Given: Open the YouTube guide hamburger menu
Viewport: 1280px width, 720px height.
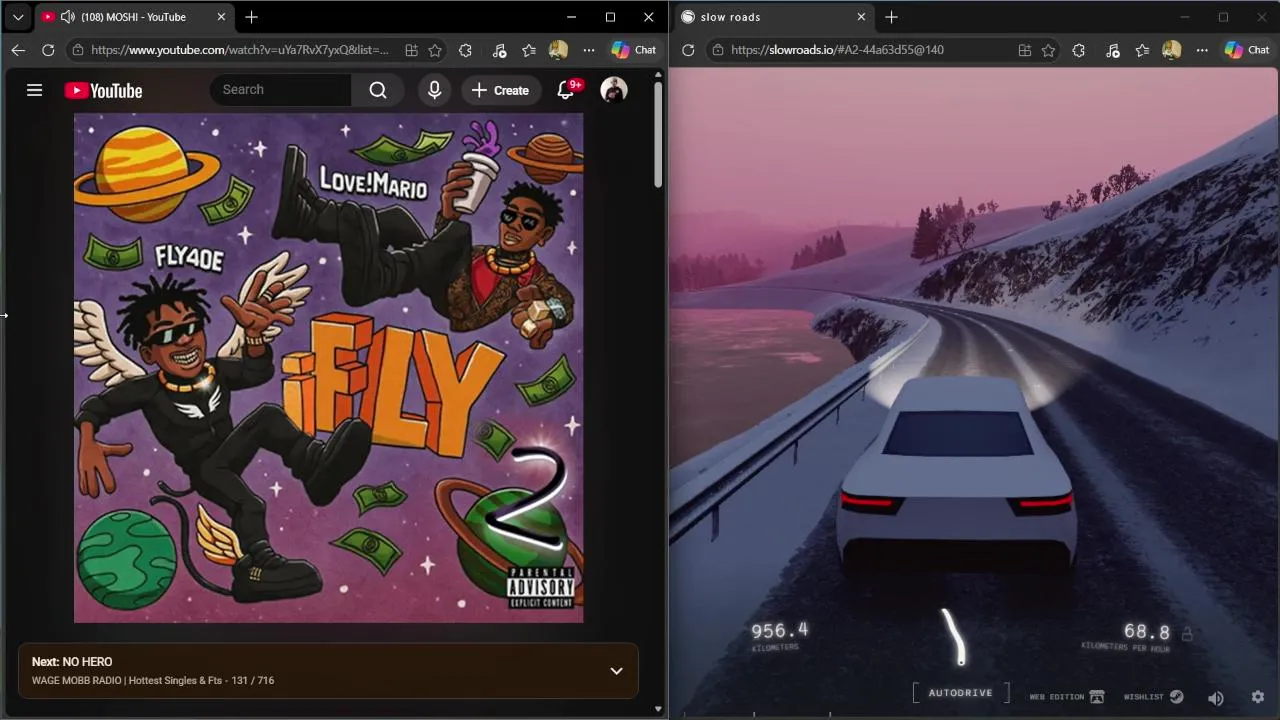Looking at the screenshot, I should [34, 90].
